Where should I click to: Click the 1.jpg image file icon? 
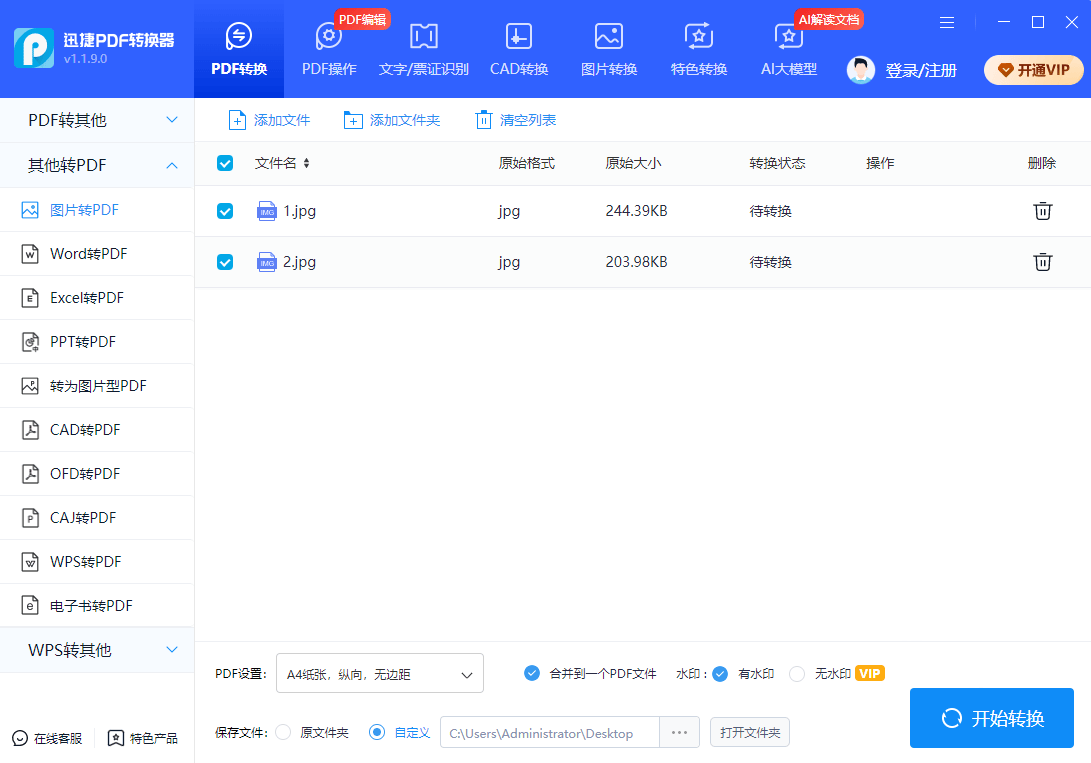tap(267, 211)
